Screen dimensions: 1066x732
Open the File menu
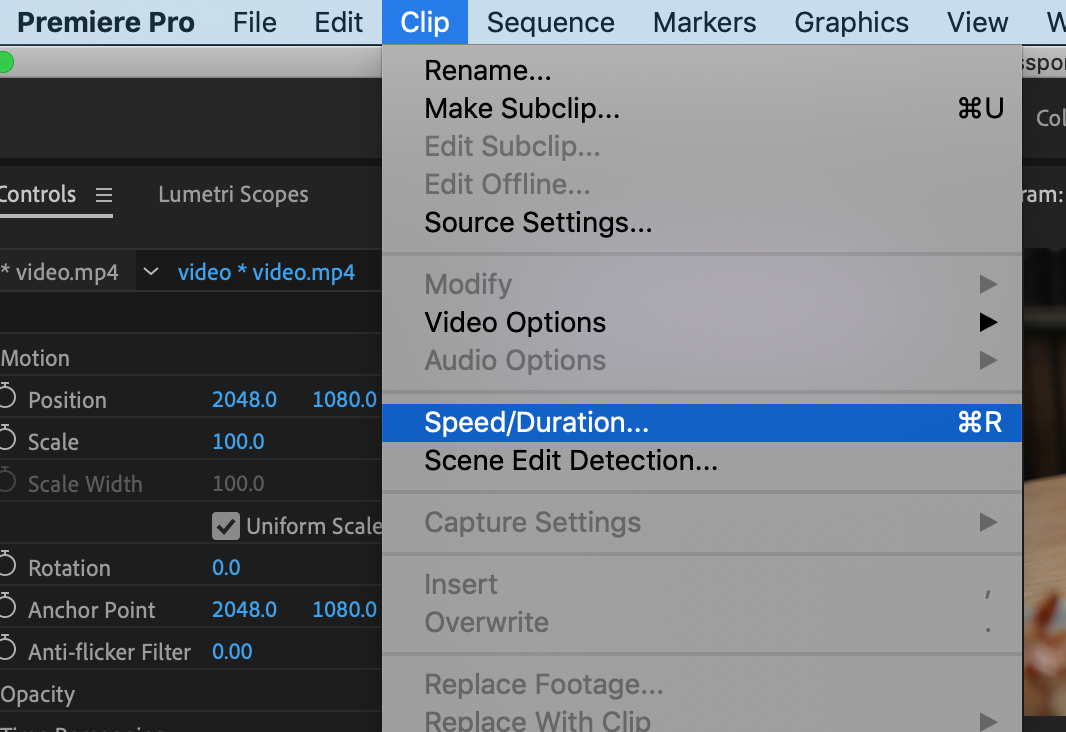point(255,22)
